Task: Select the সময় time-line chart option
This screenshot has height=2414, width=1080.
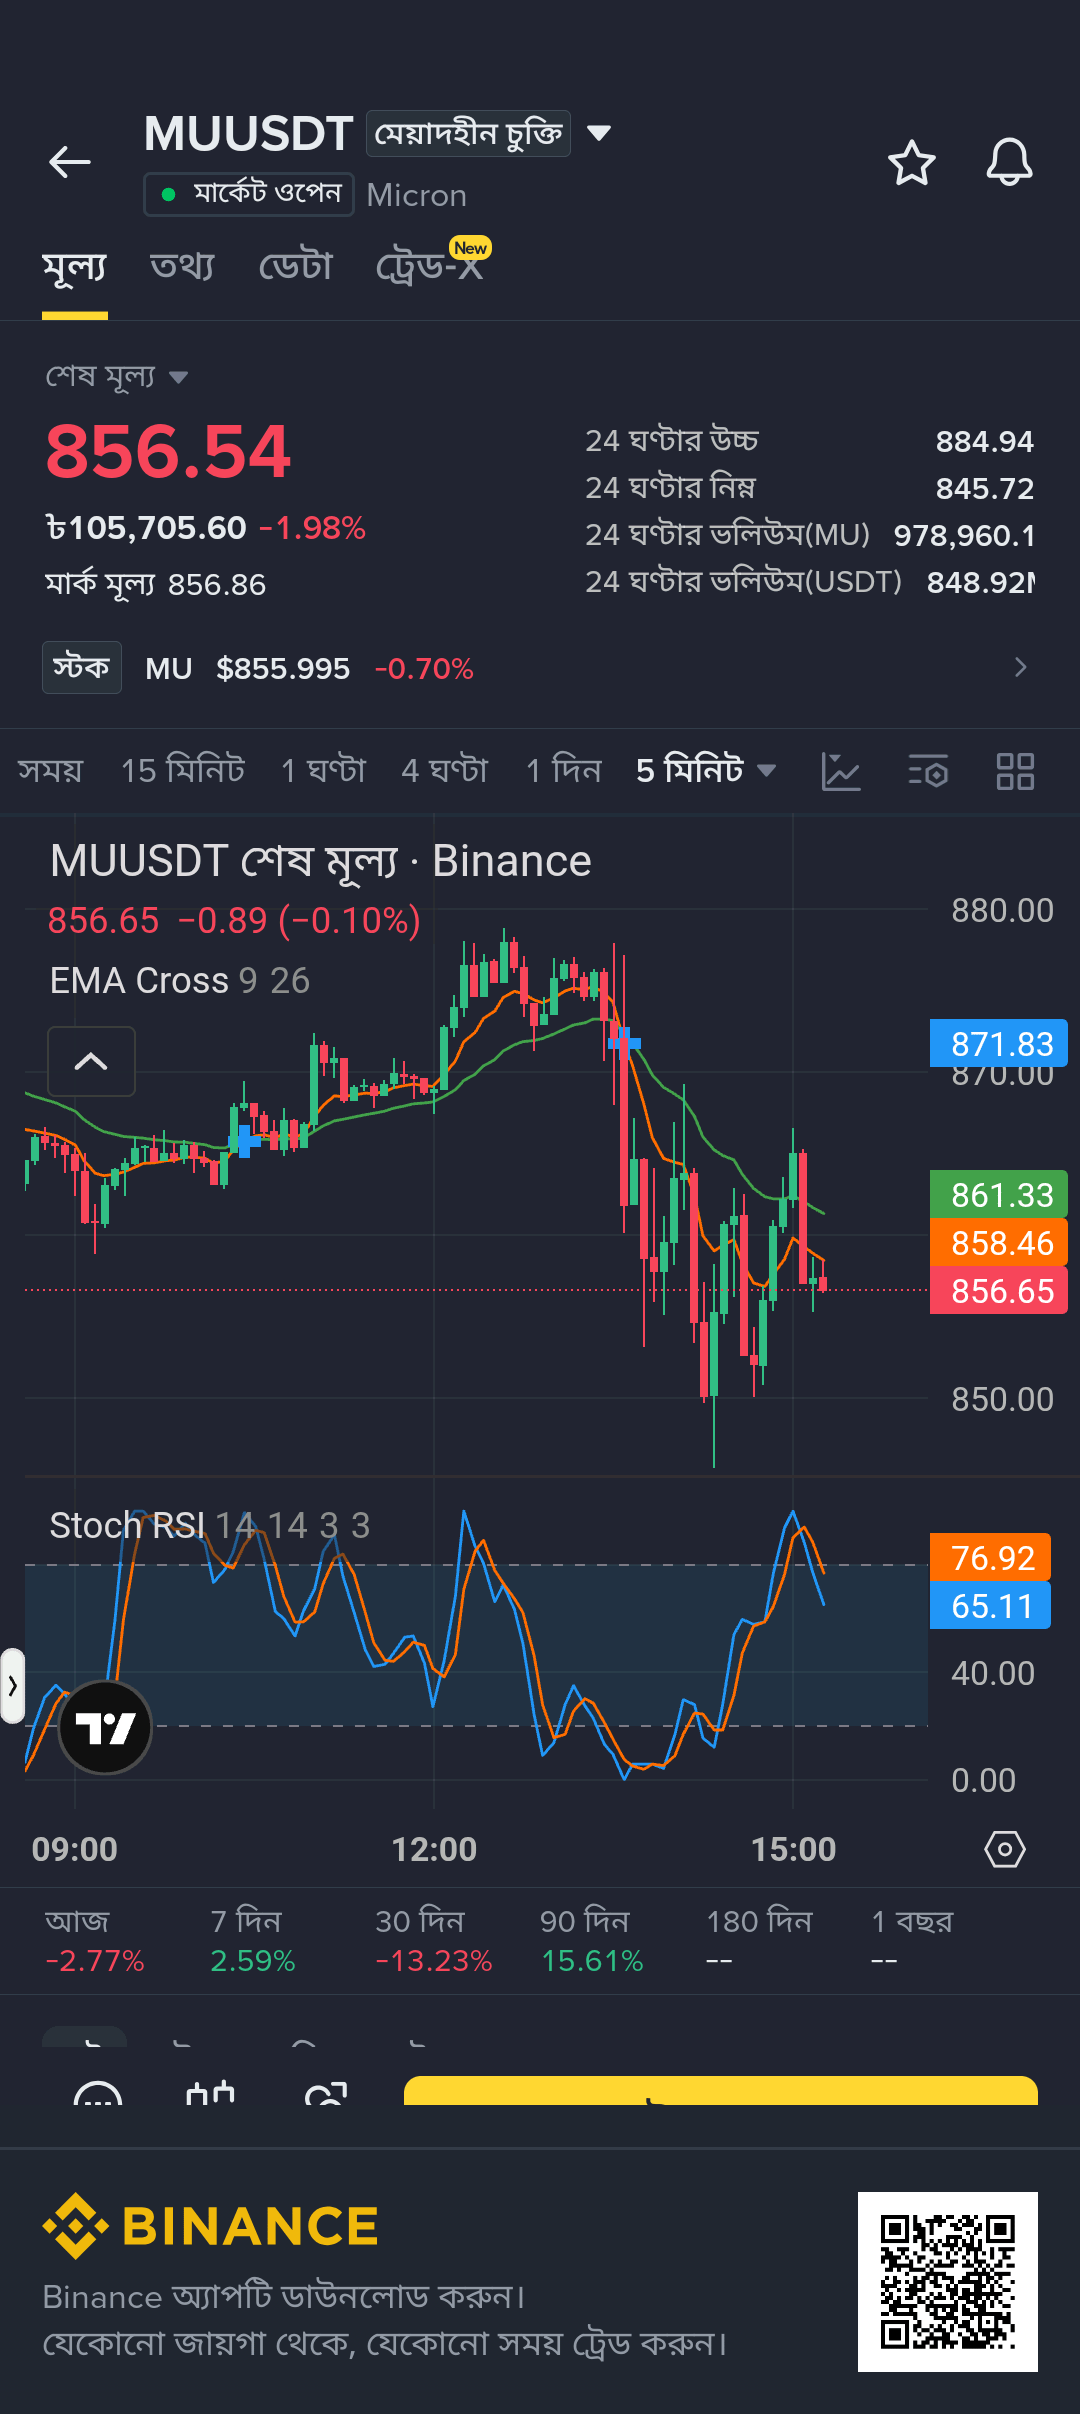Action: [51, 770]
